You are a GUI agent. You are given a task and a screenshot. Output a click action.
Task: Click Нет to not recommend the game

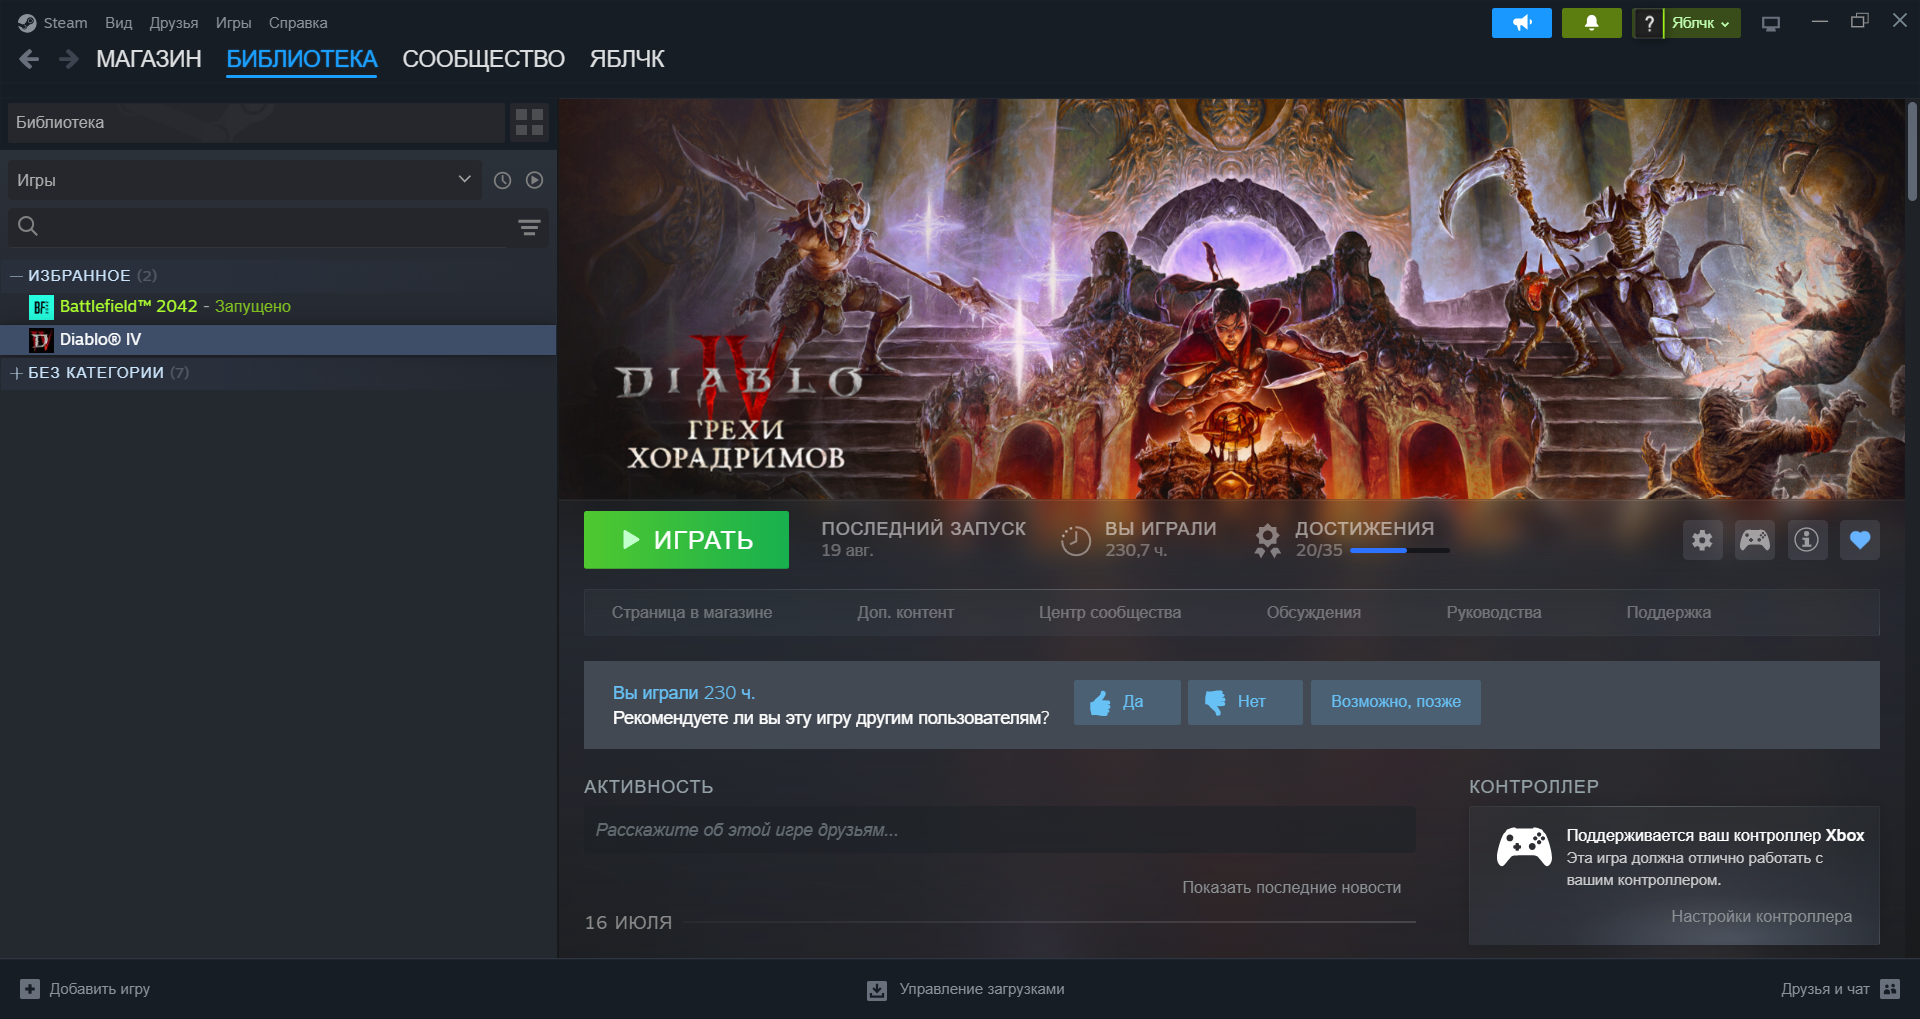coord(1245,702)
